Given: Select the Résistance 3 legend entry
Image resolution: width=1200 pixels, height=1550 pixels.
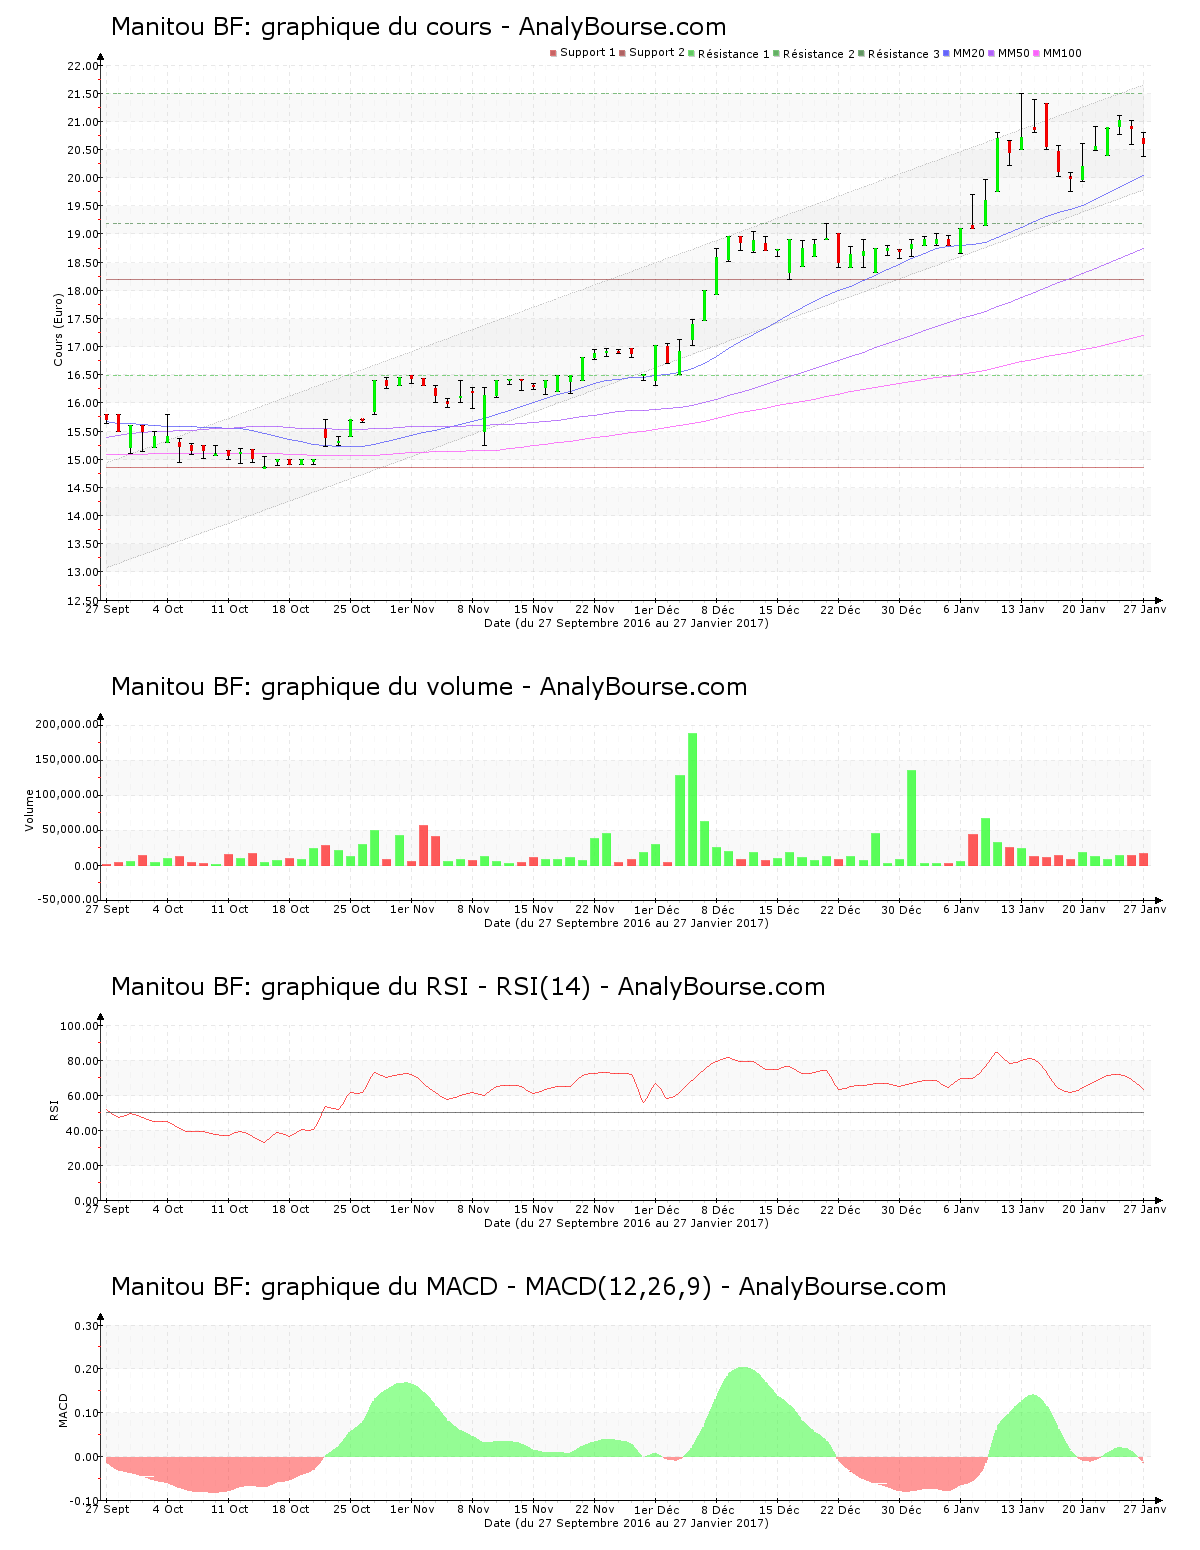Looking at the screenshot, I should pos(899,53).
